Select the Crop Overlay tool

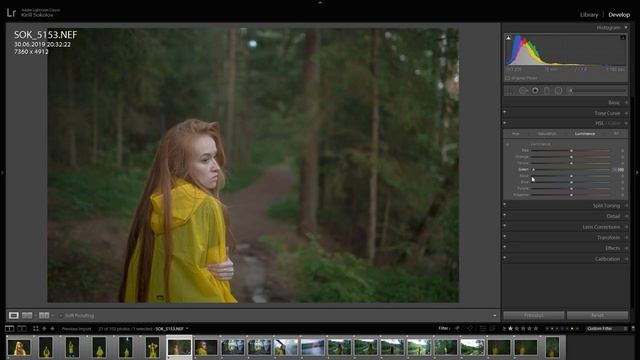(510, 91)
